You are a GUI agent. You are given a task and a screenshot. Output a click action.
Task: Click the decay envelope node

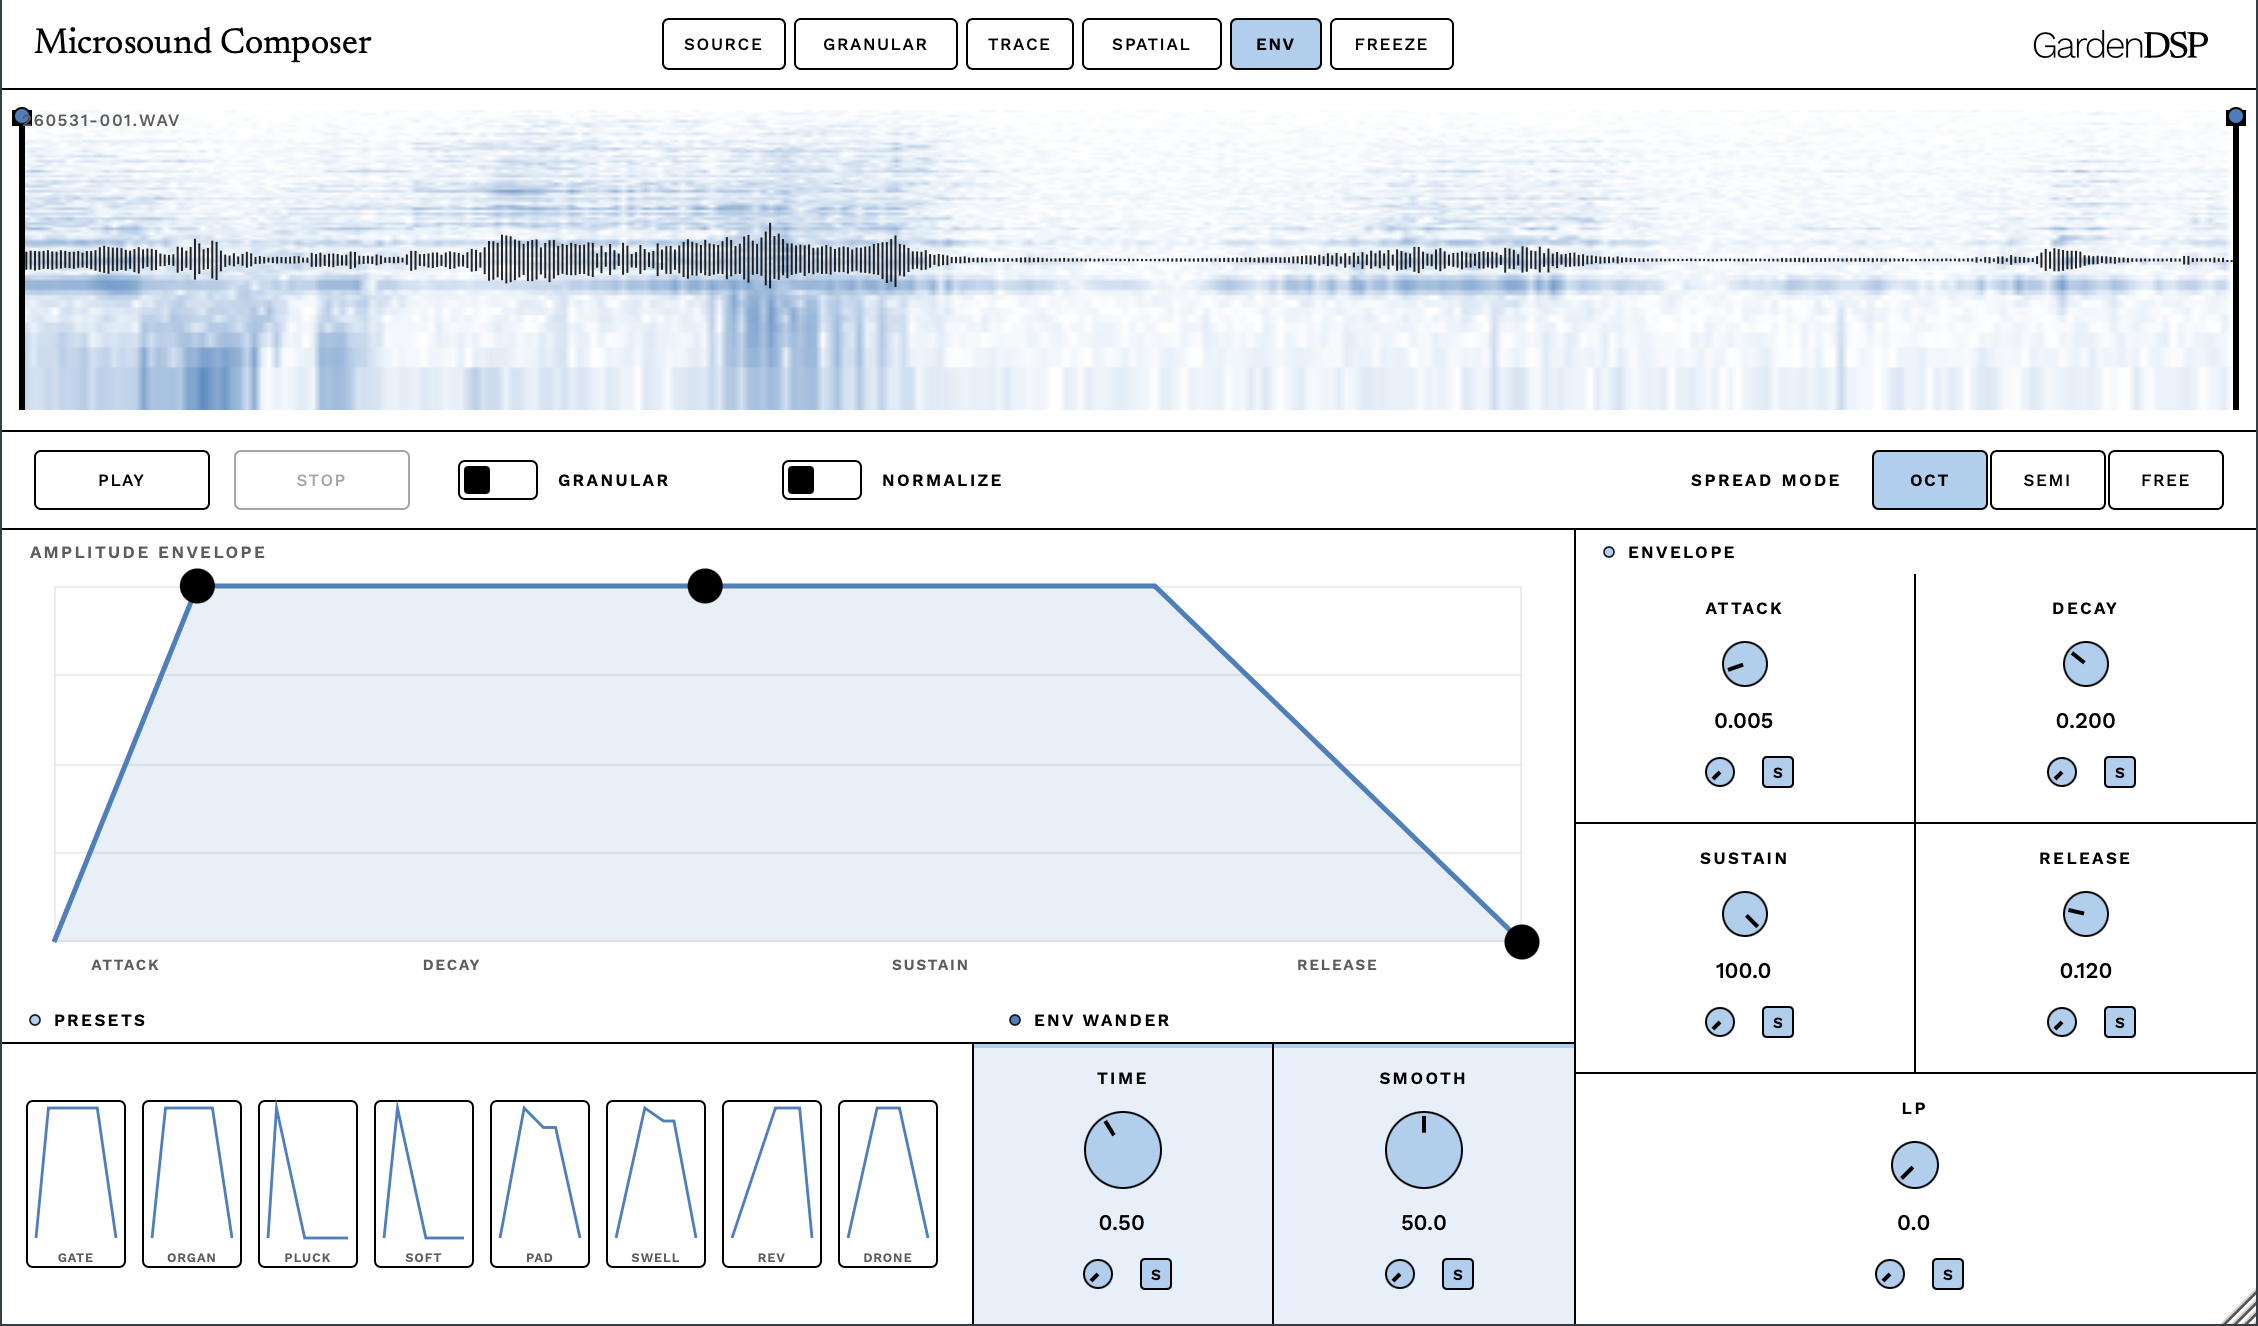pyautogui.click(x=705, y=586)
